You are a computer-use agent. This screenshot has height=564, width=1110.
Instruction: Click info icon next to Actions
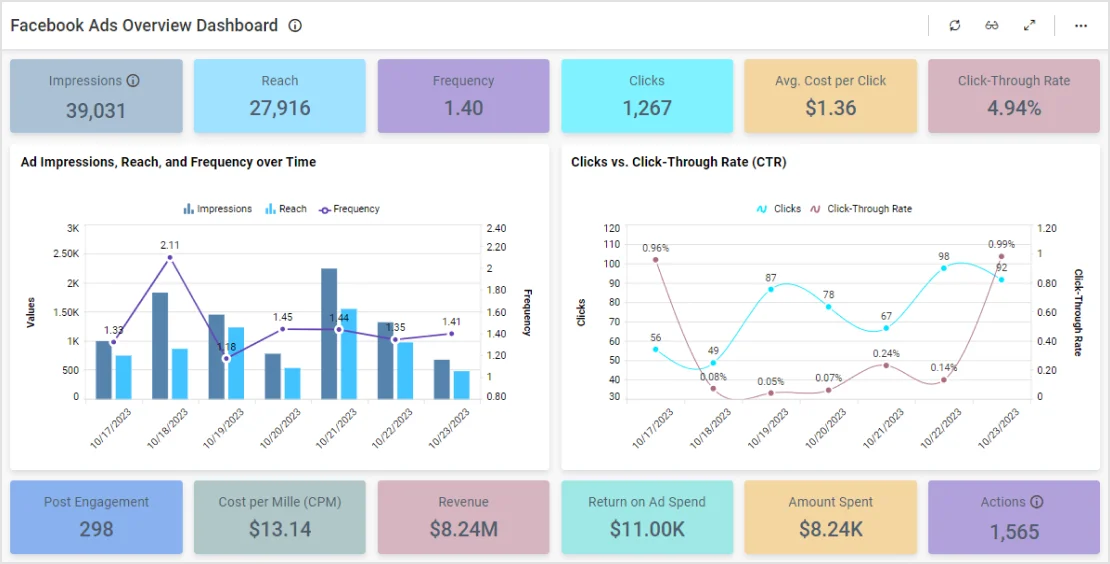[x=1037, y=502]
